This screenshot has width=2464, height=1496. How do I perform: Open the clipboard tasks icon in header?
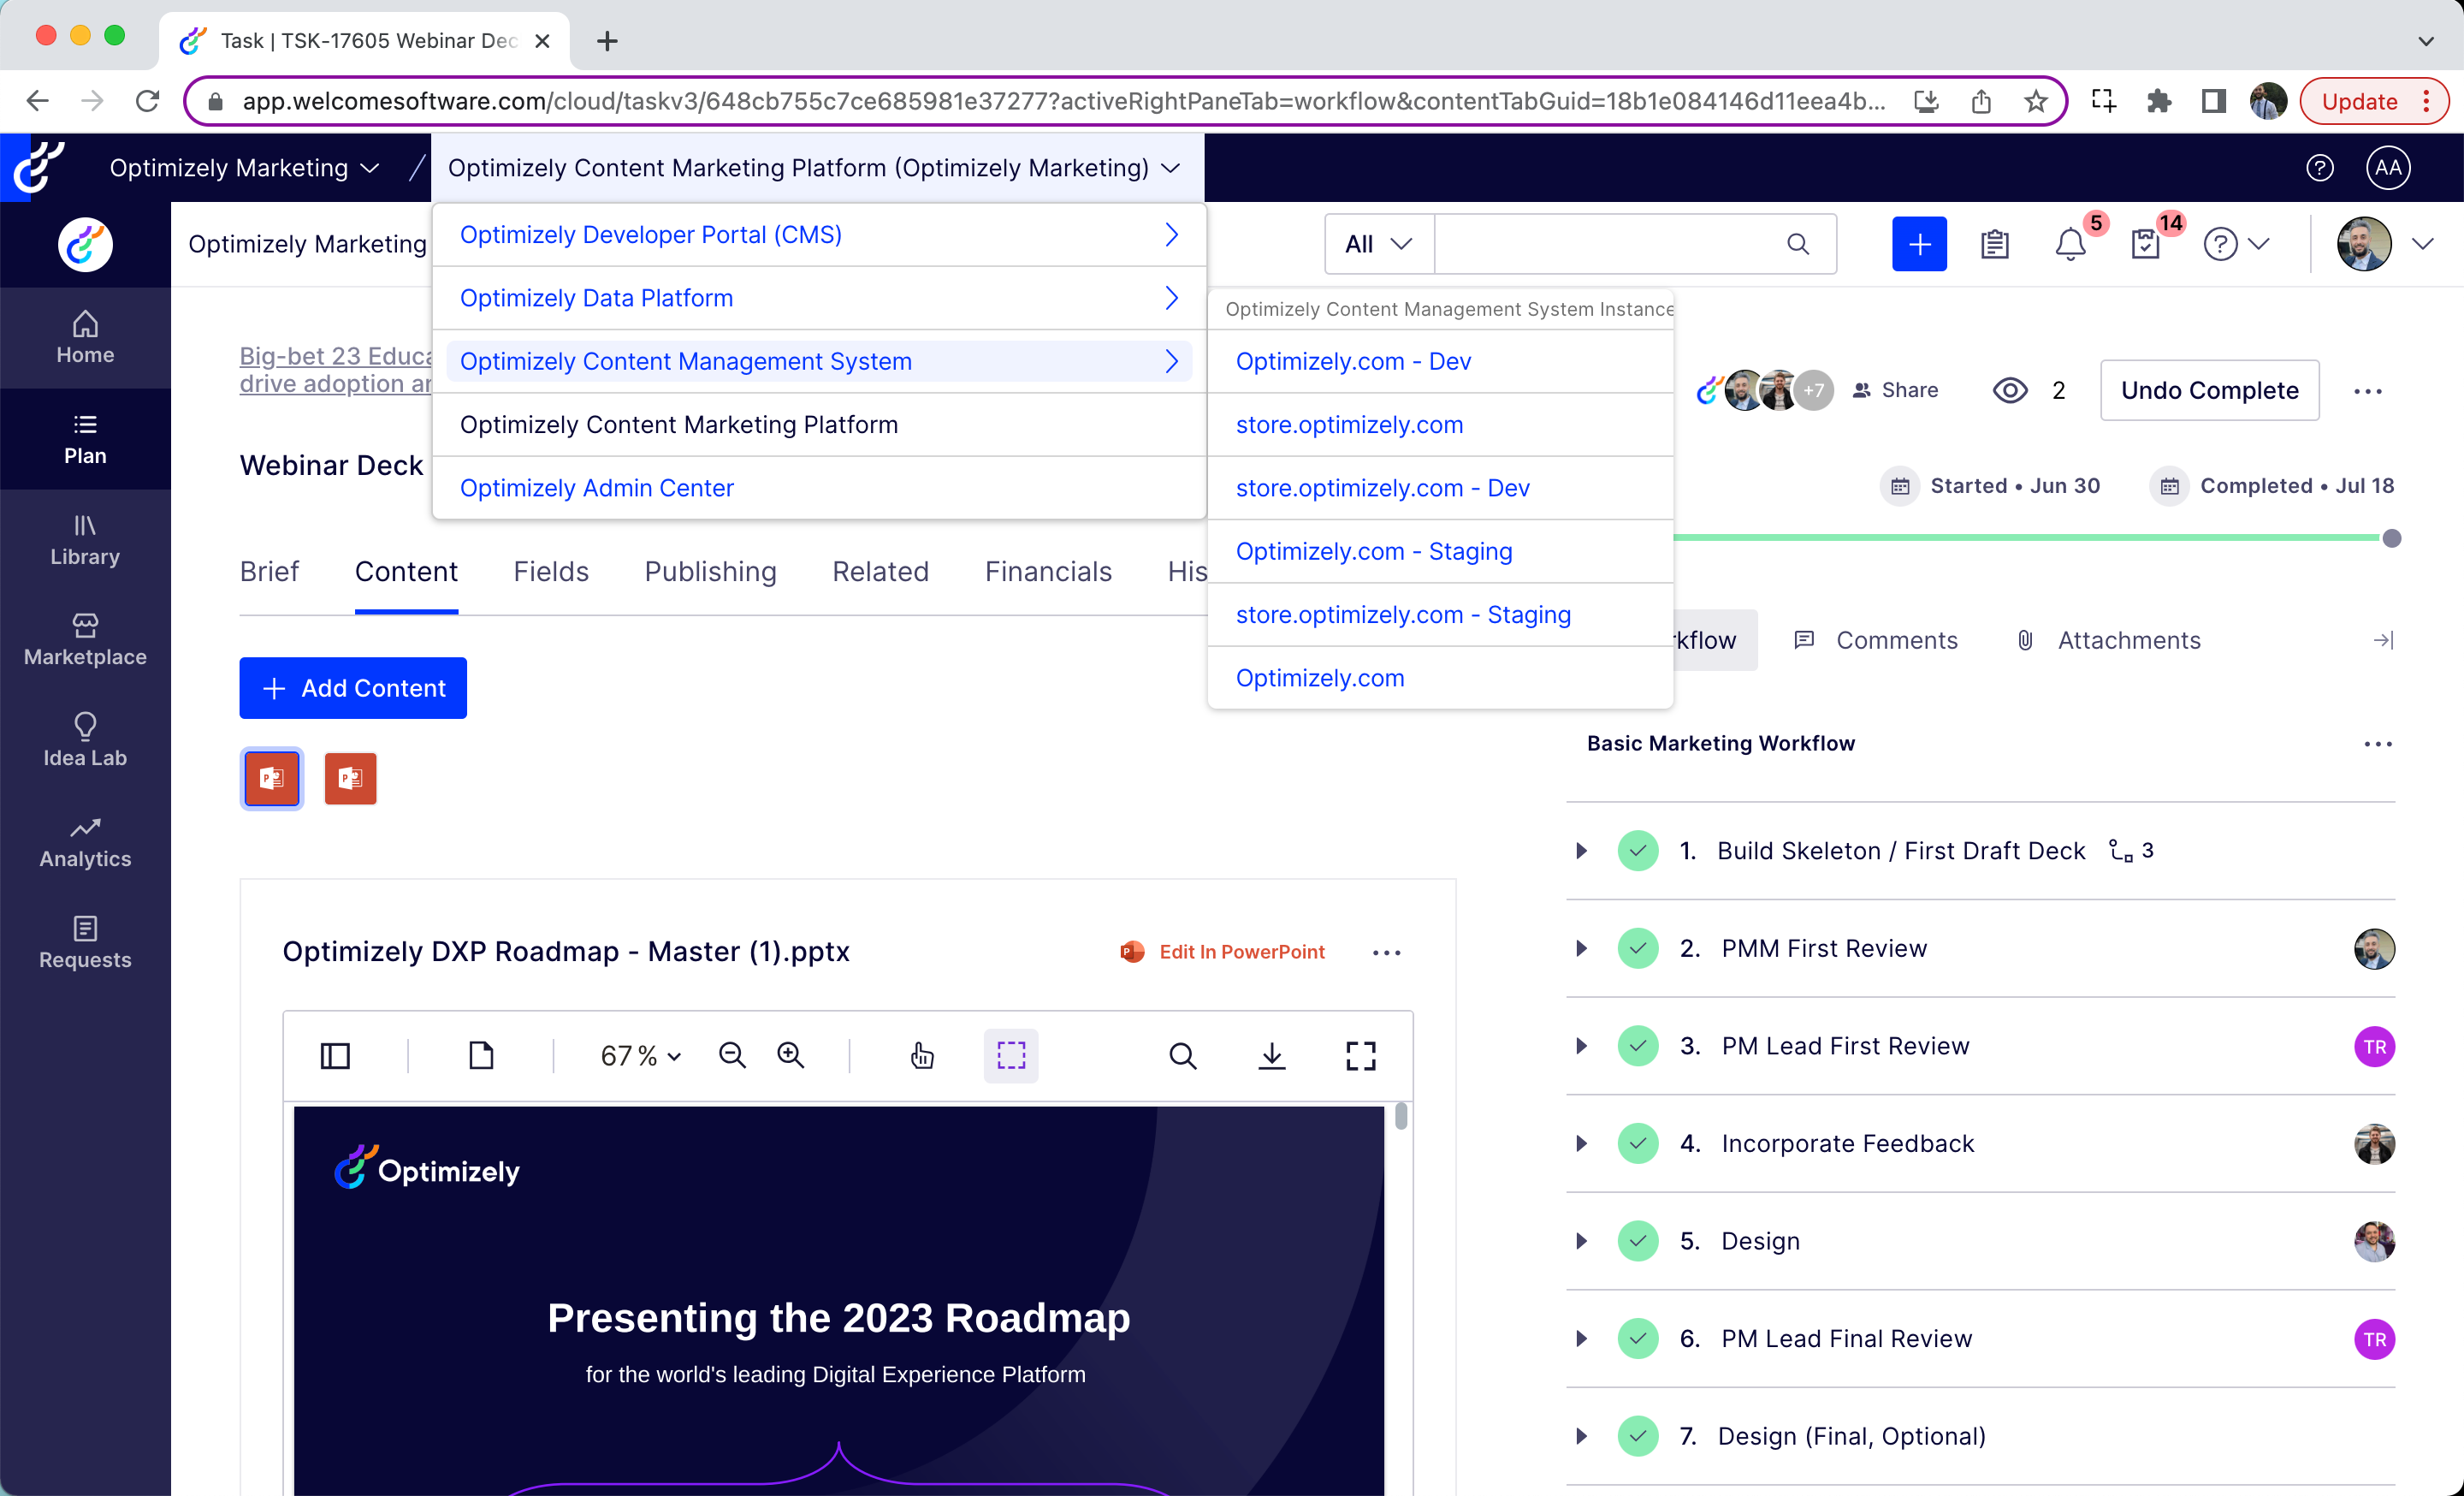tap(1994, 244)
